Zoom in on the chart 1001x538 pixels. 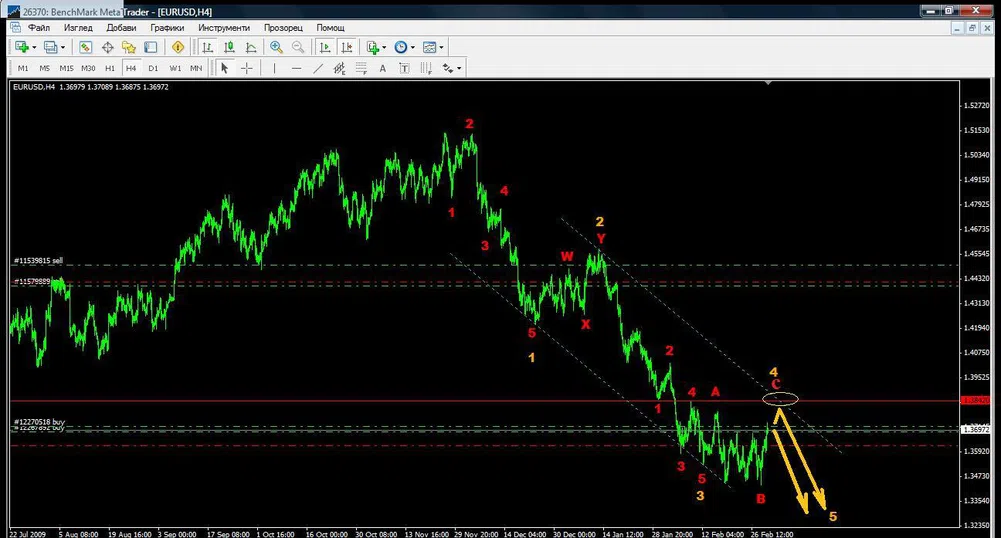coord(276,47)
